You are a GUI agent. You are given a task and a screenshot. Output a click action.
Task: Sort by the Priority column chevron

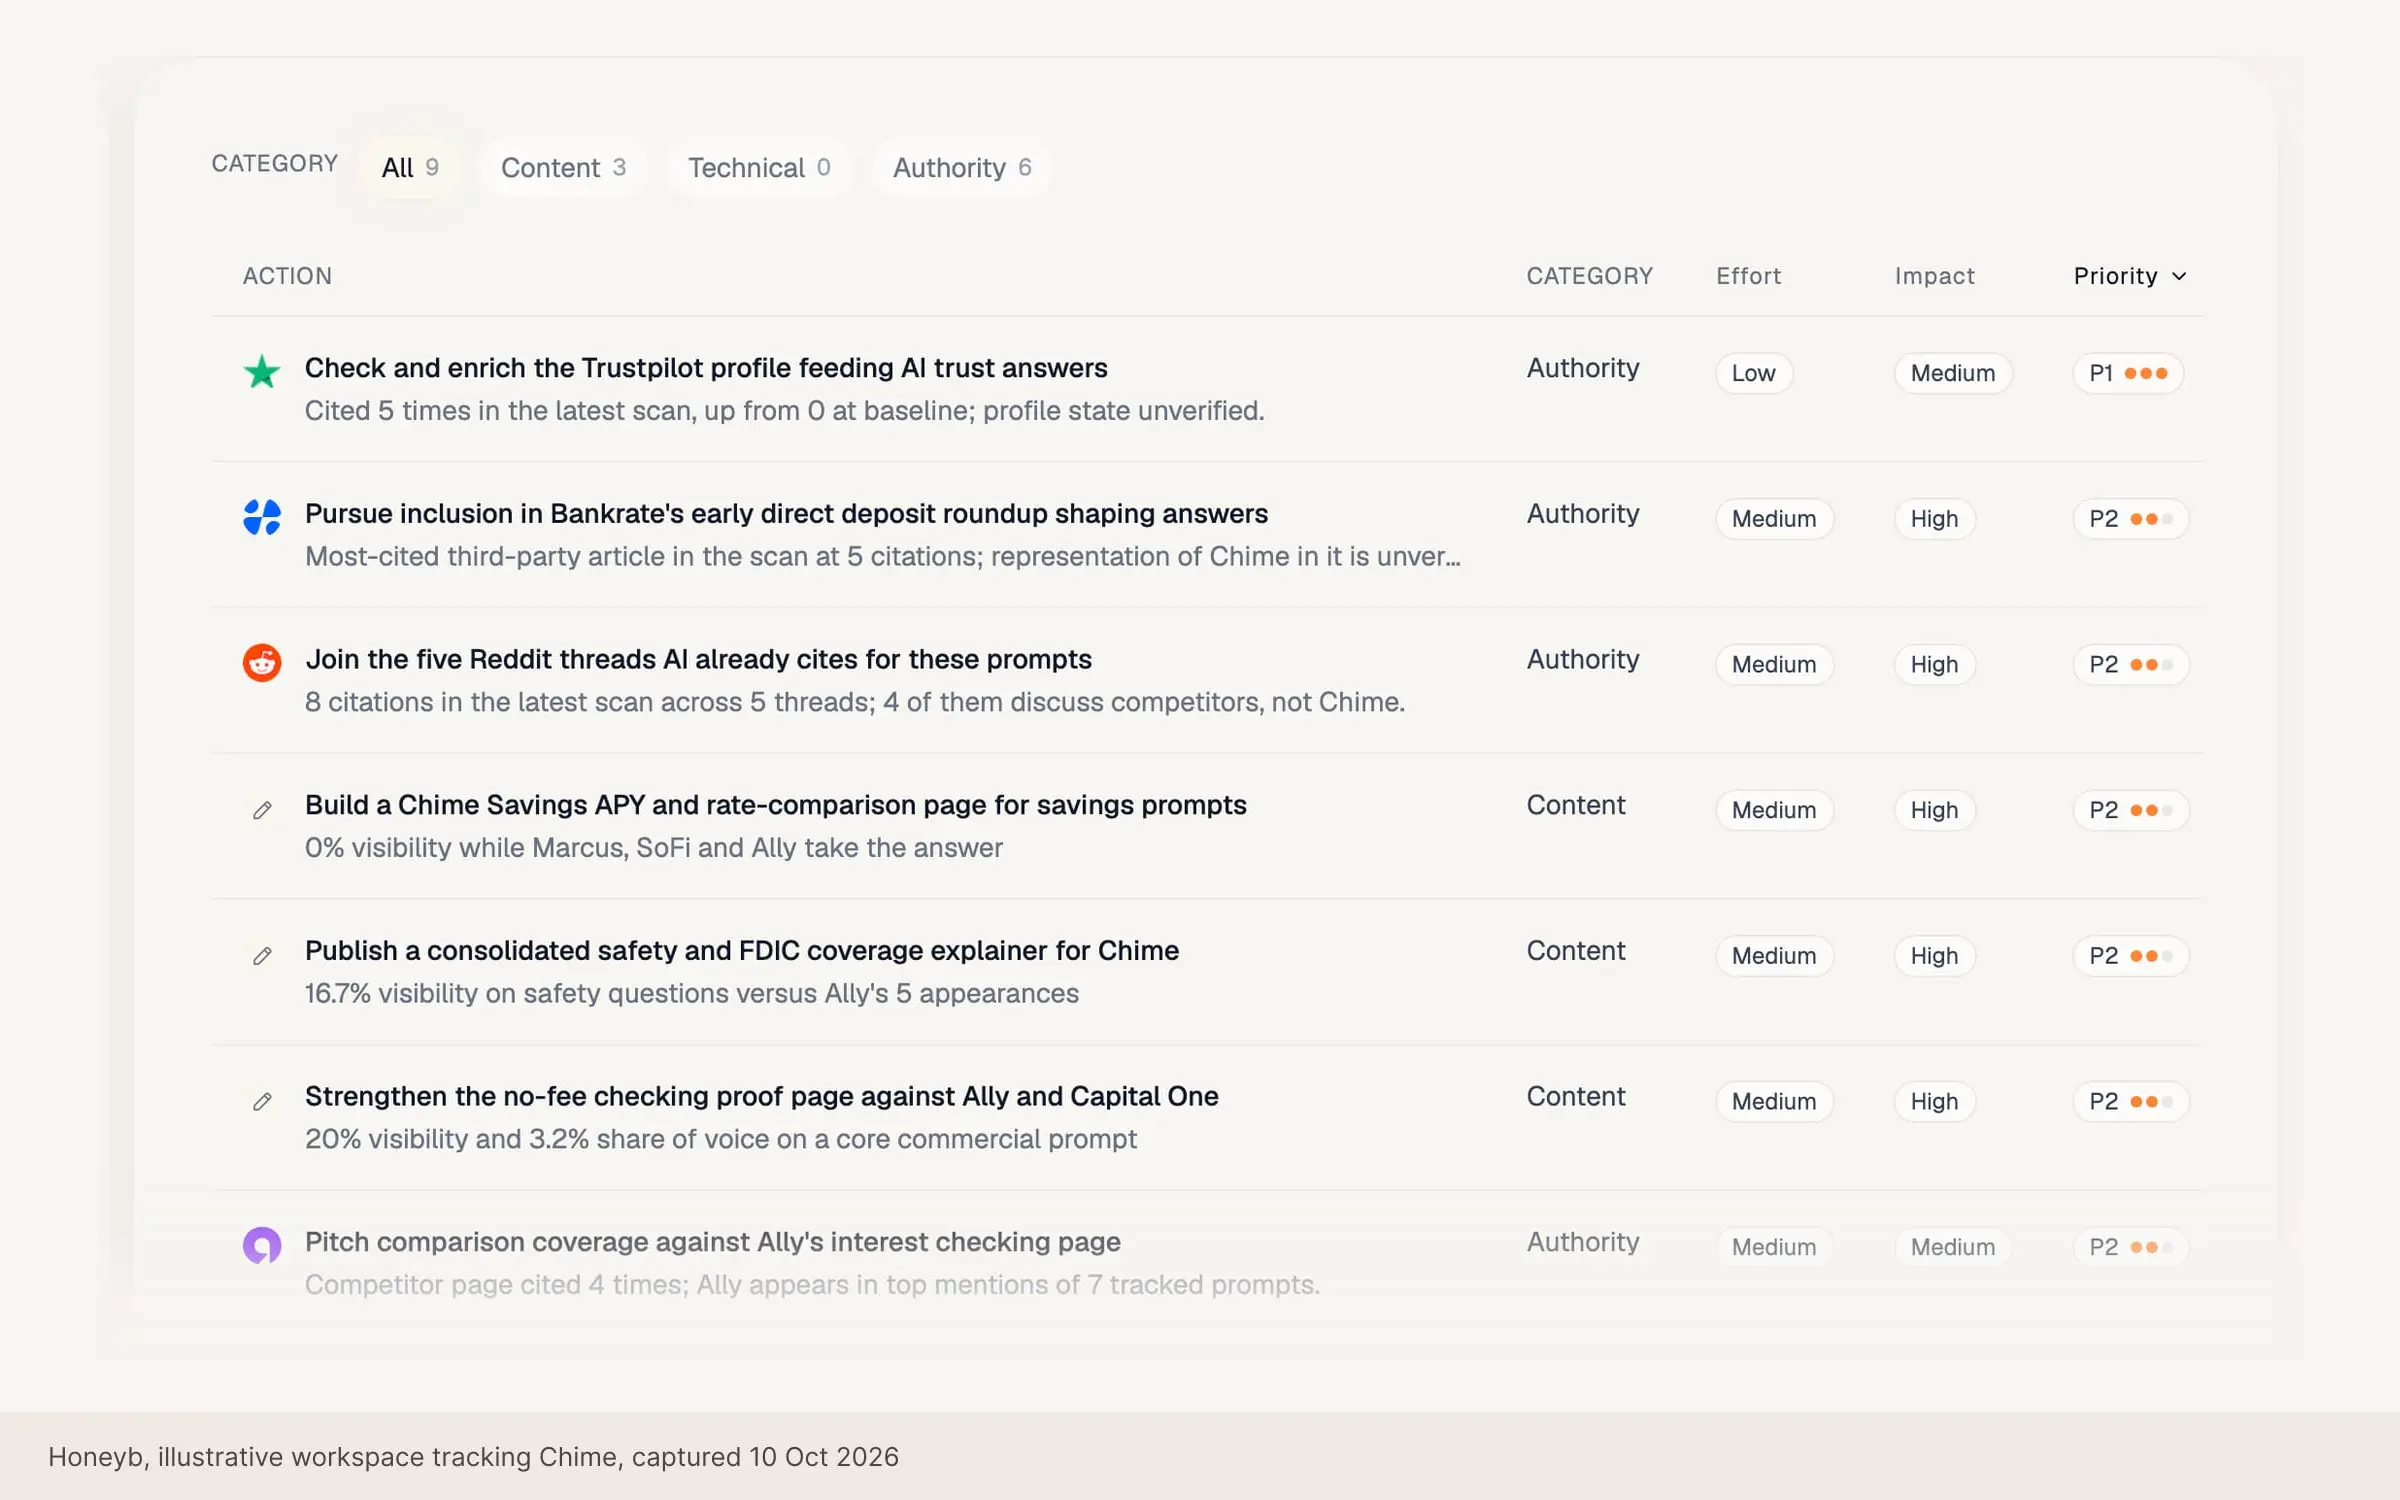click(2179, 276)
